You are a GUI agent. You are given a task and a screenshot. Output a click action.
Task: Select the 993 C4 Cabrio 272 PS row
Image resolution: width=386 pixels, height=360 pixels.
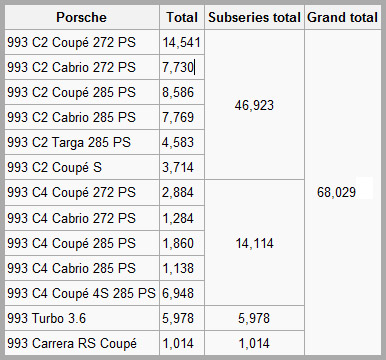pos(104,218)
